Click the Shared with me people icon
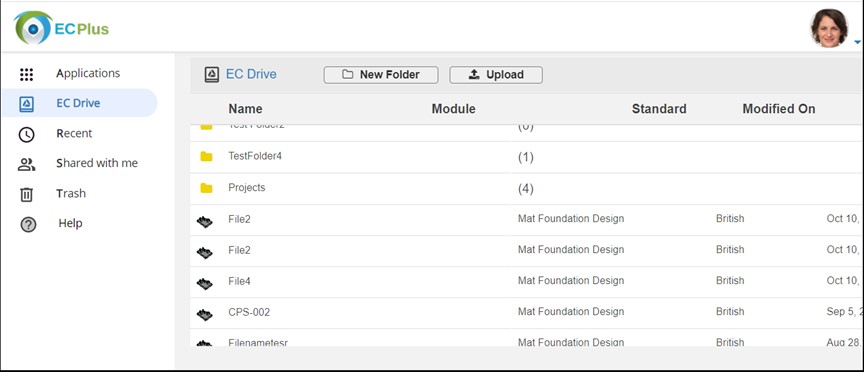Image resolution: width=864 pixels, height=372 pixels. click(x=26, y=164)
